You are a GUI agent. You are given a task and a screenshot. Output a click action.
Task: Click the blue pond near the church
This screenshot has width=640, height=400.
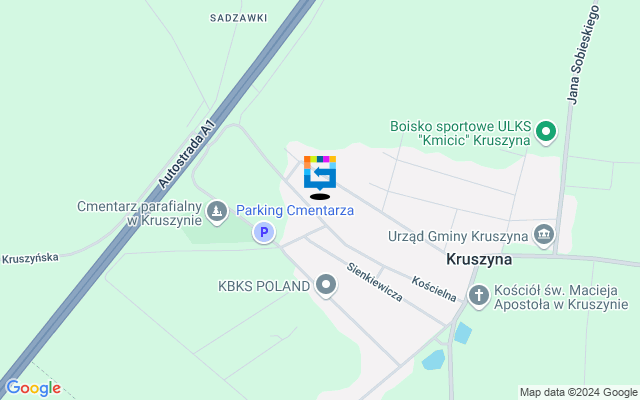coord(463,333)
